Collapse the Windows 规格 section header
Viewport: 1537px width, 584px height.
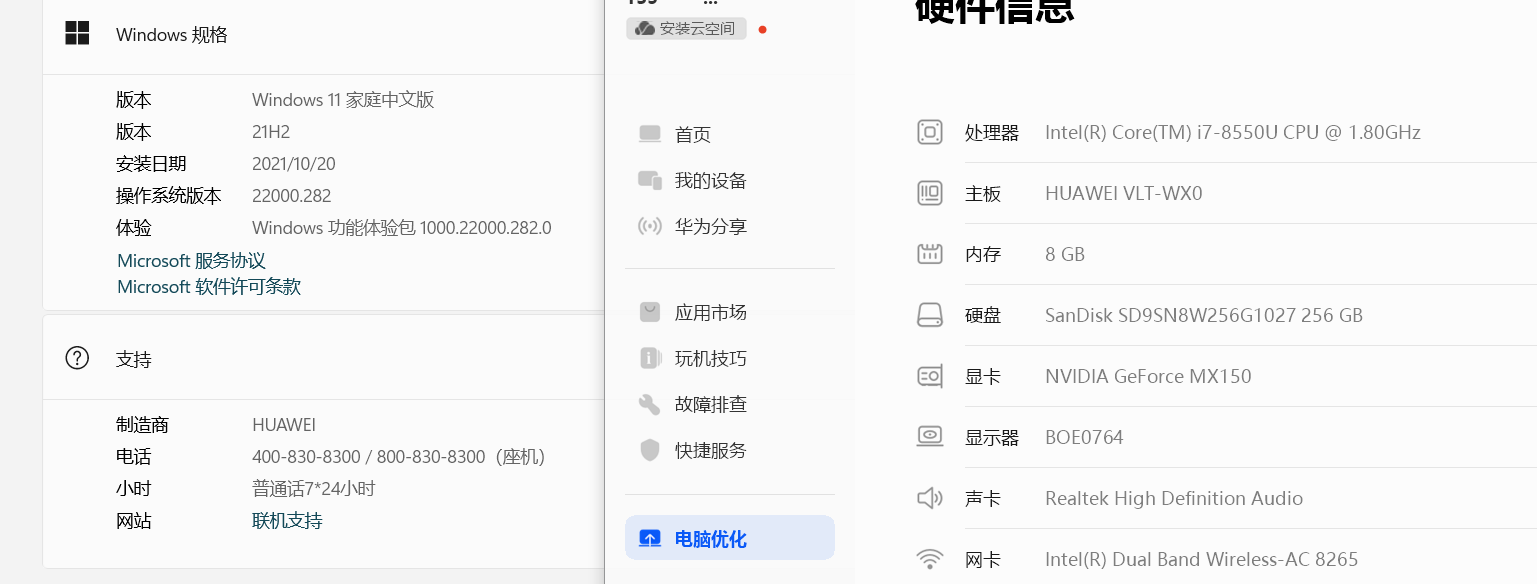(323, 34)
